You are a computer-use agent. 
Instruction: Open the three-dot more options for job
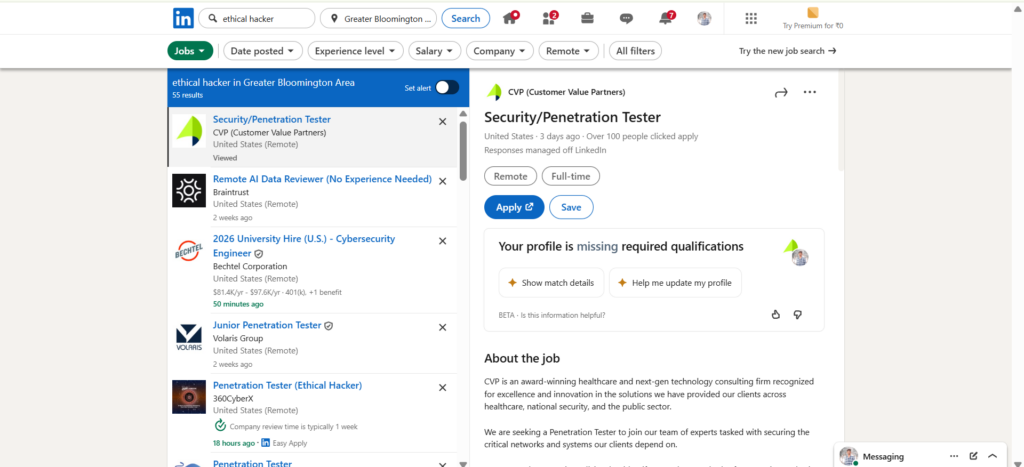pos(810,92)
